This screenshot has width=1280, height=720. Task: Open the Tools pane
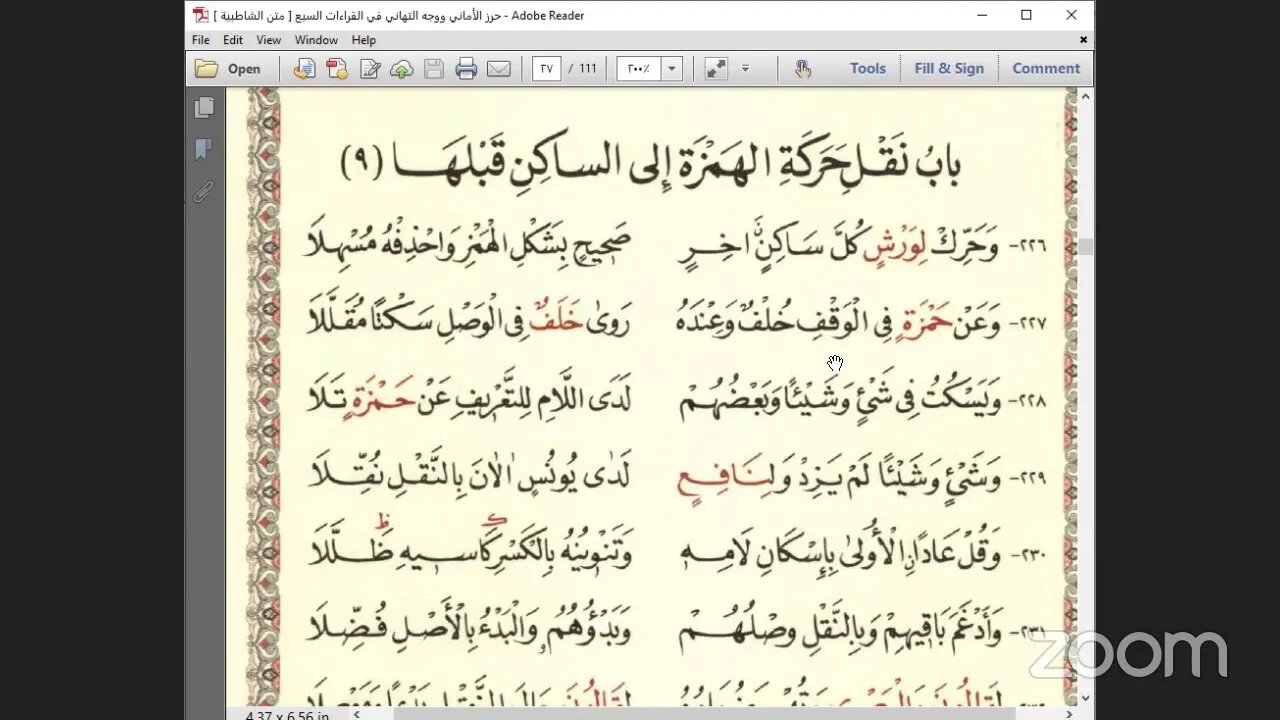coord(867,69)
